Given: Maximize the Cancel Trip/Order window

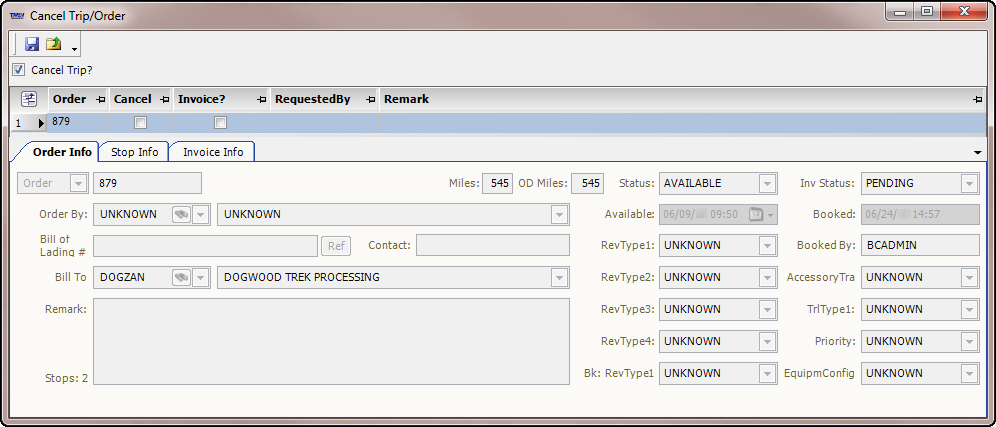Looking at the screenshot, I should (927, 11).
